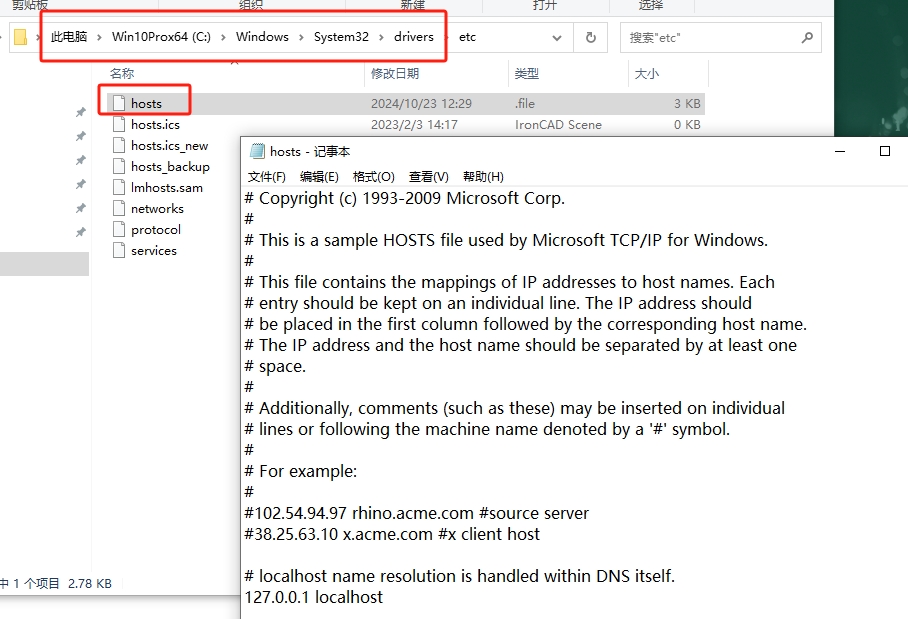The width and height of the screenshot is (908, 619).
Task: Click the lmhosts.sam file icon
Action: [x=119, y=188]
